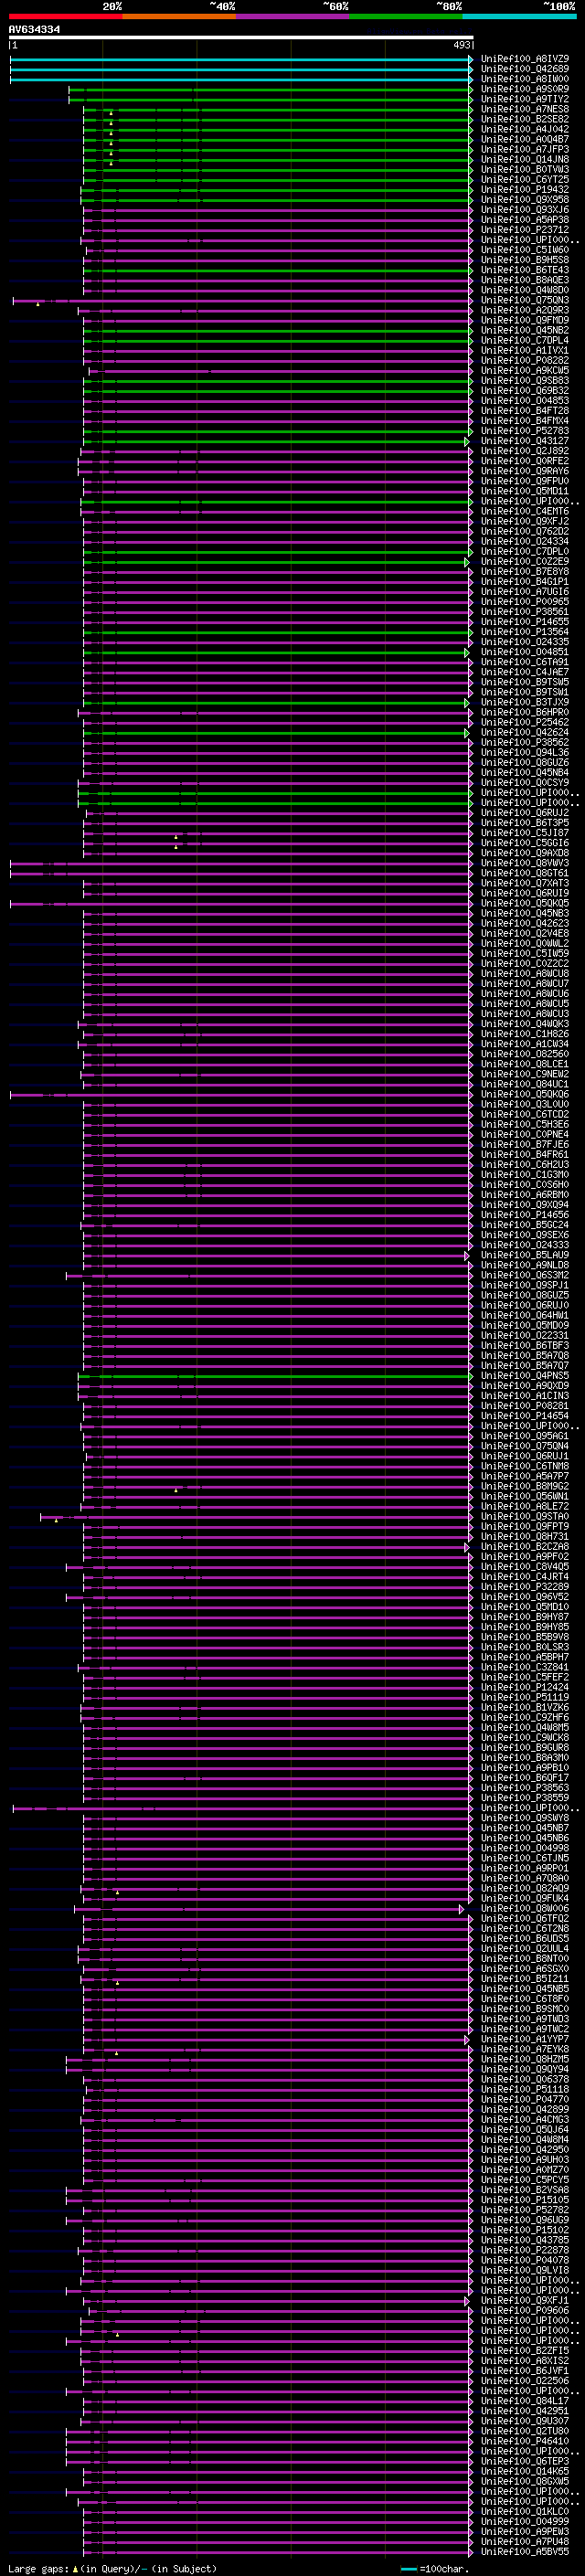Screen dimensions: 585x2576
Task: Click the green alignment bar for UniRef100_A9S0R9
Action: (x=270, y=90)
